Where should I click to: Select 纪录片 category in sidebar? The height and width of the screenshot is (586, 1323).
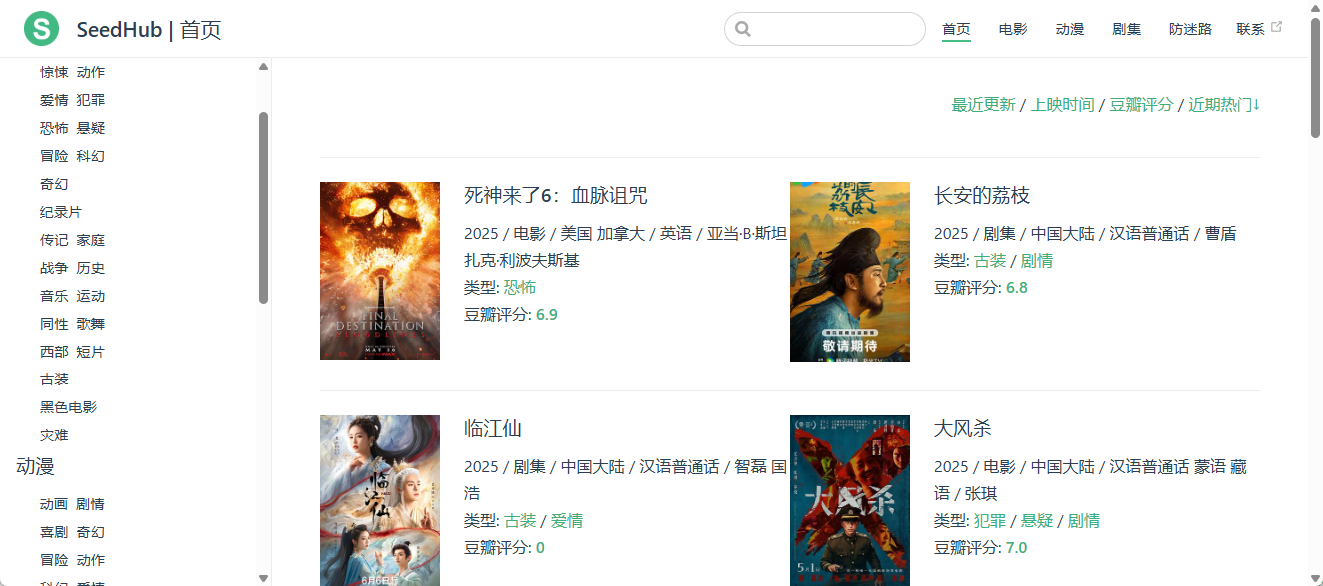[61, 212]
